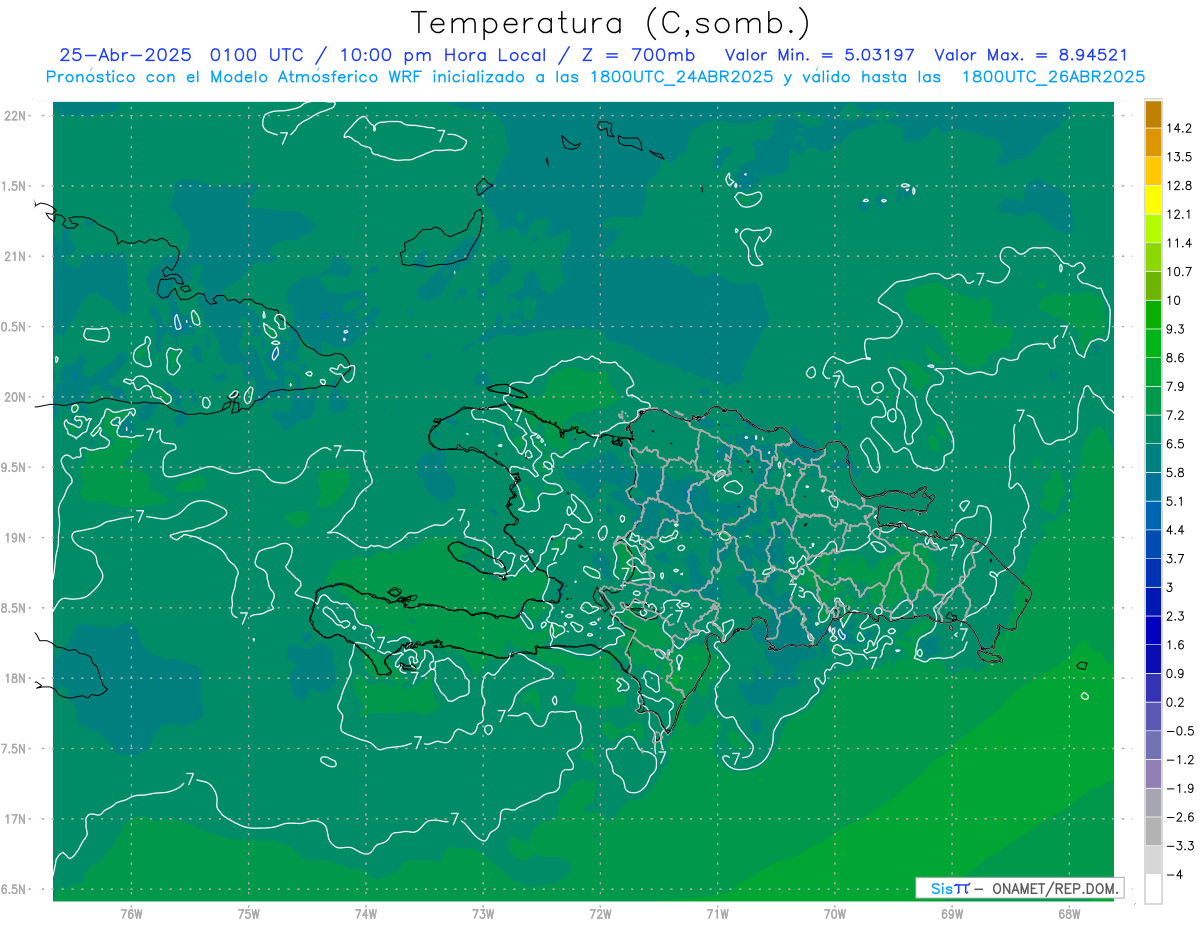Click the '20N' latitude axis label
This screenshot has height=927, width=1200.
(15, 397)
